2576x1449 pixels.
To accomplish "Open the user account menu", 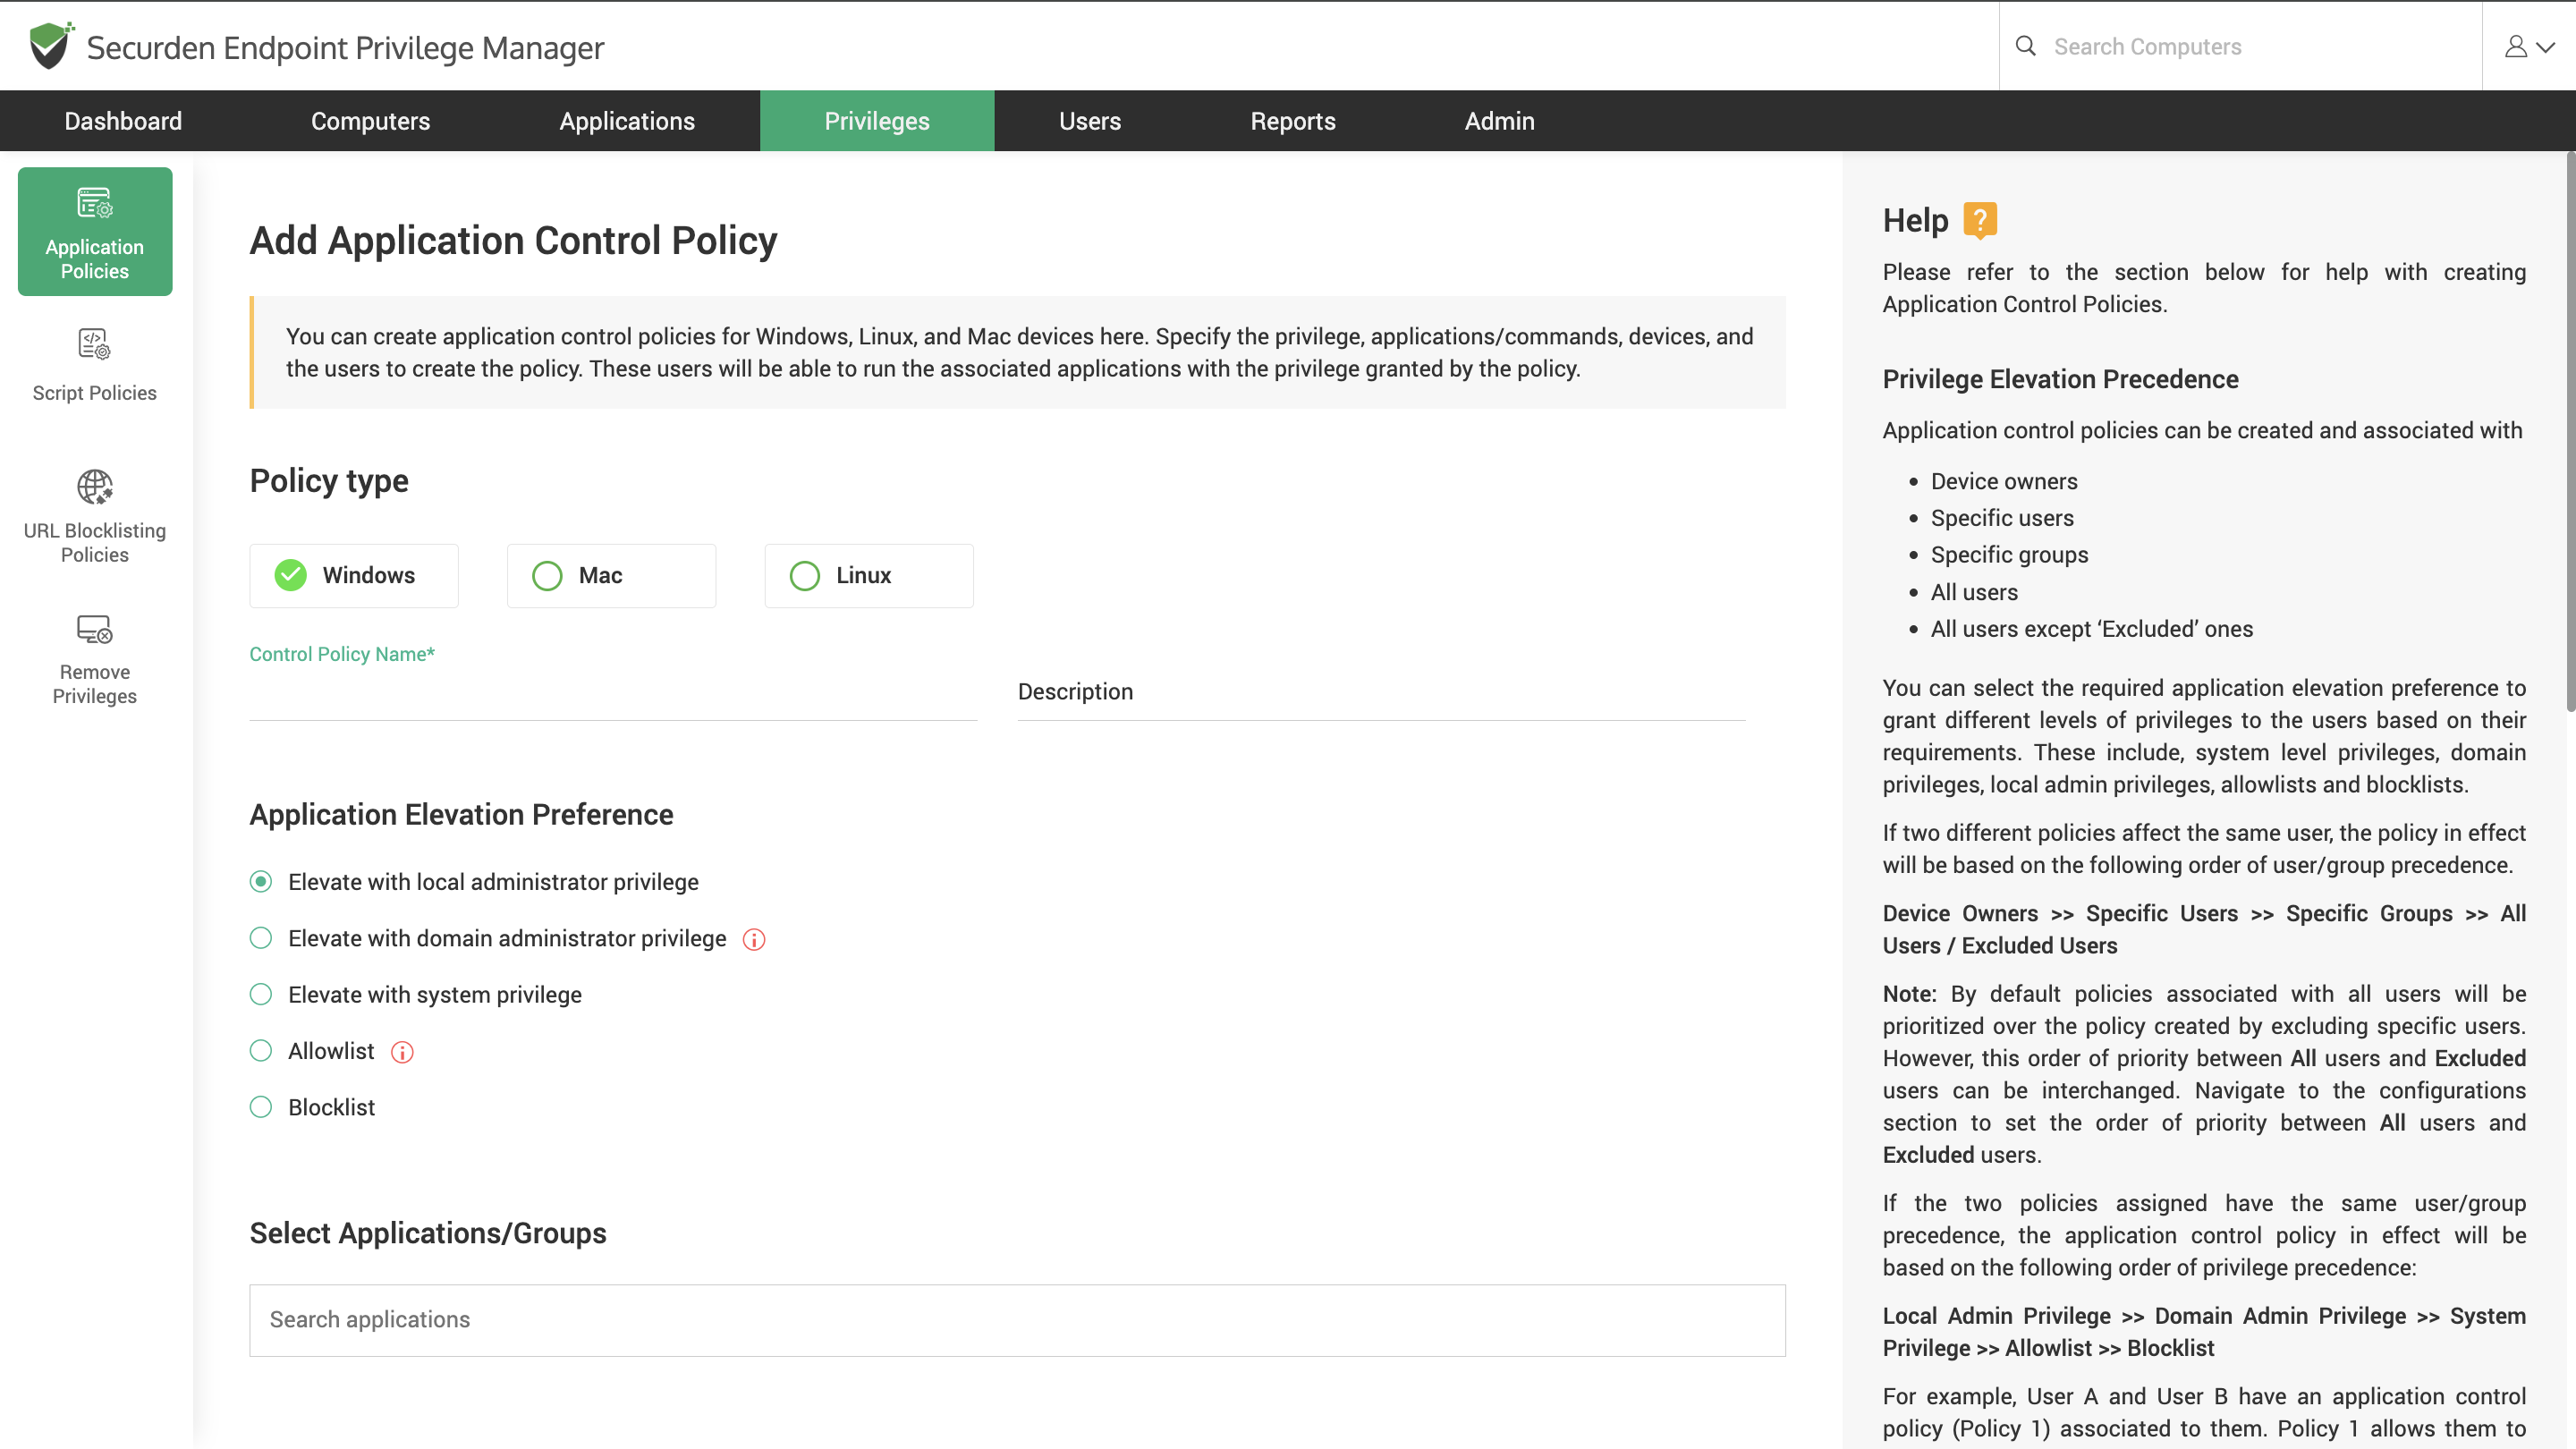I will coord(2529,46).
